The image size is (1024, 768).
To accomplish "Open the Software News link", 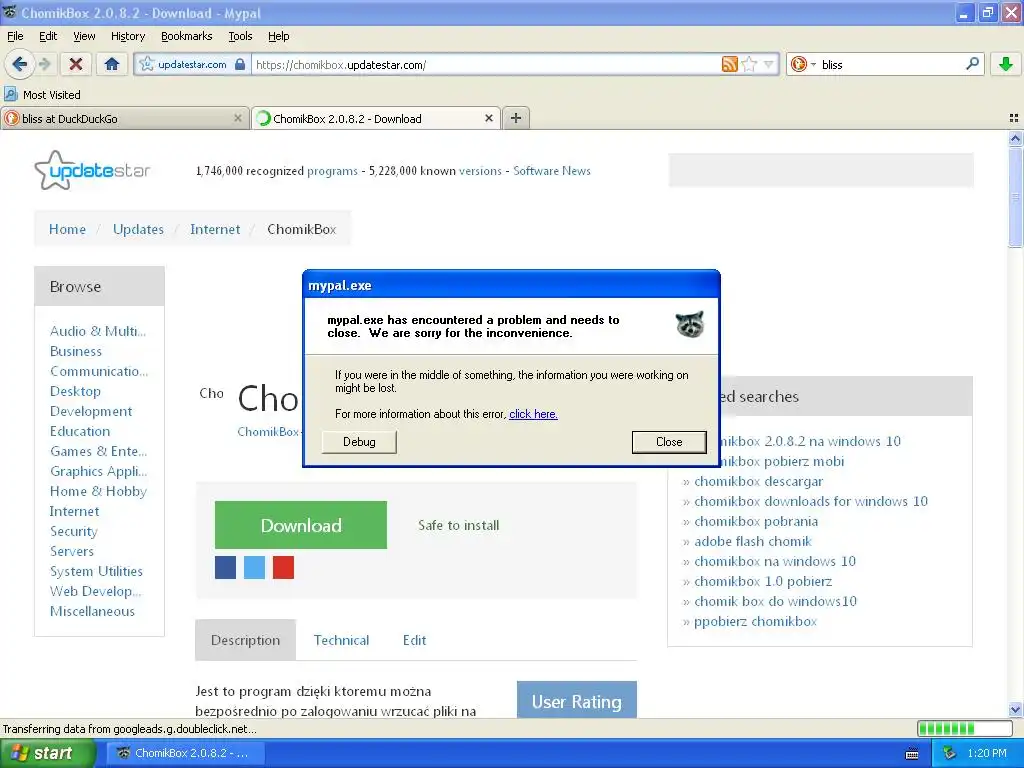I will tap(552, 171).
